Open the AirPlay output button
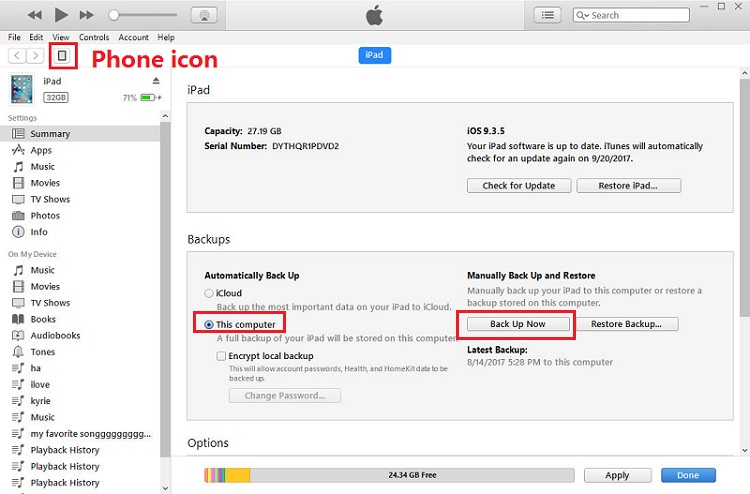750x494 pixels. (x=204, y=15)
